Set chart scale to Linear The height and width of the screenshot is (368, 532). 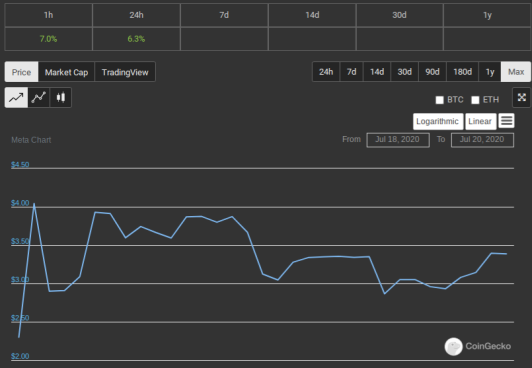point(480,121)
